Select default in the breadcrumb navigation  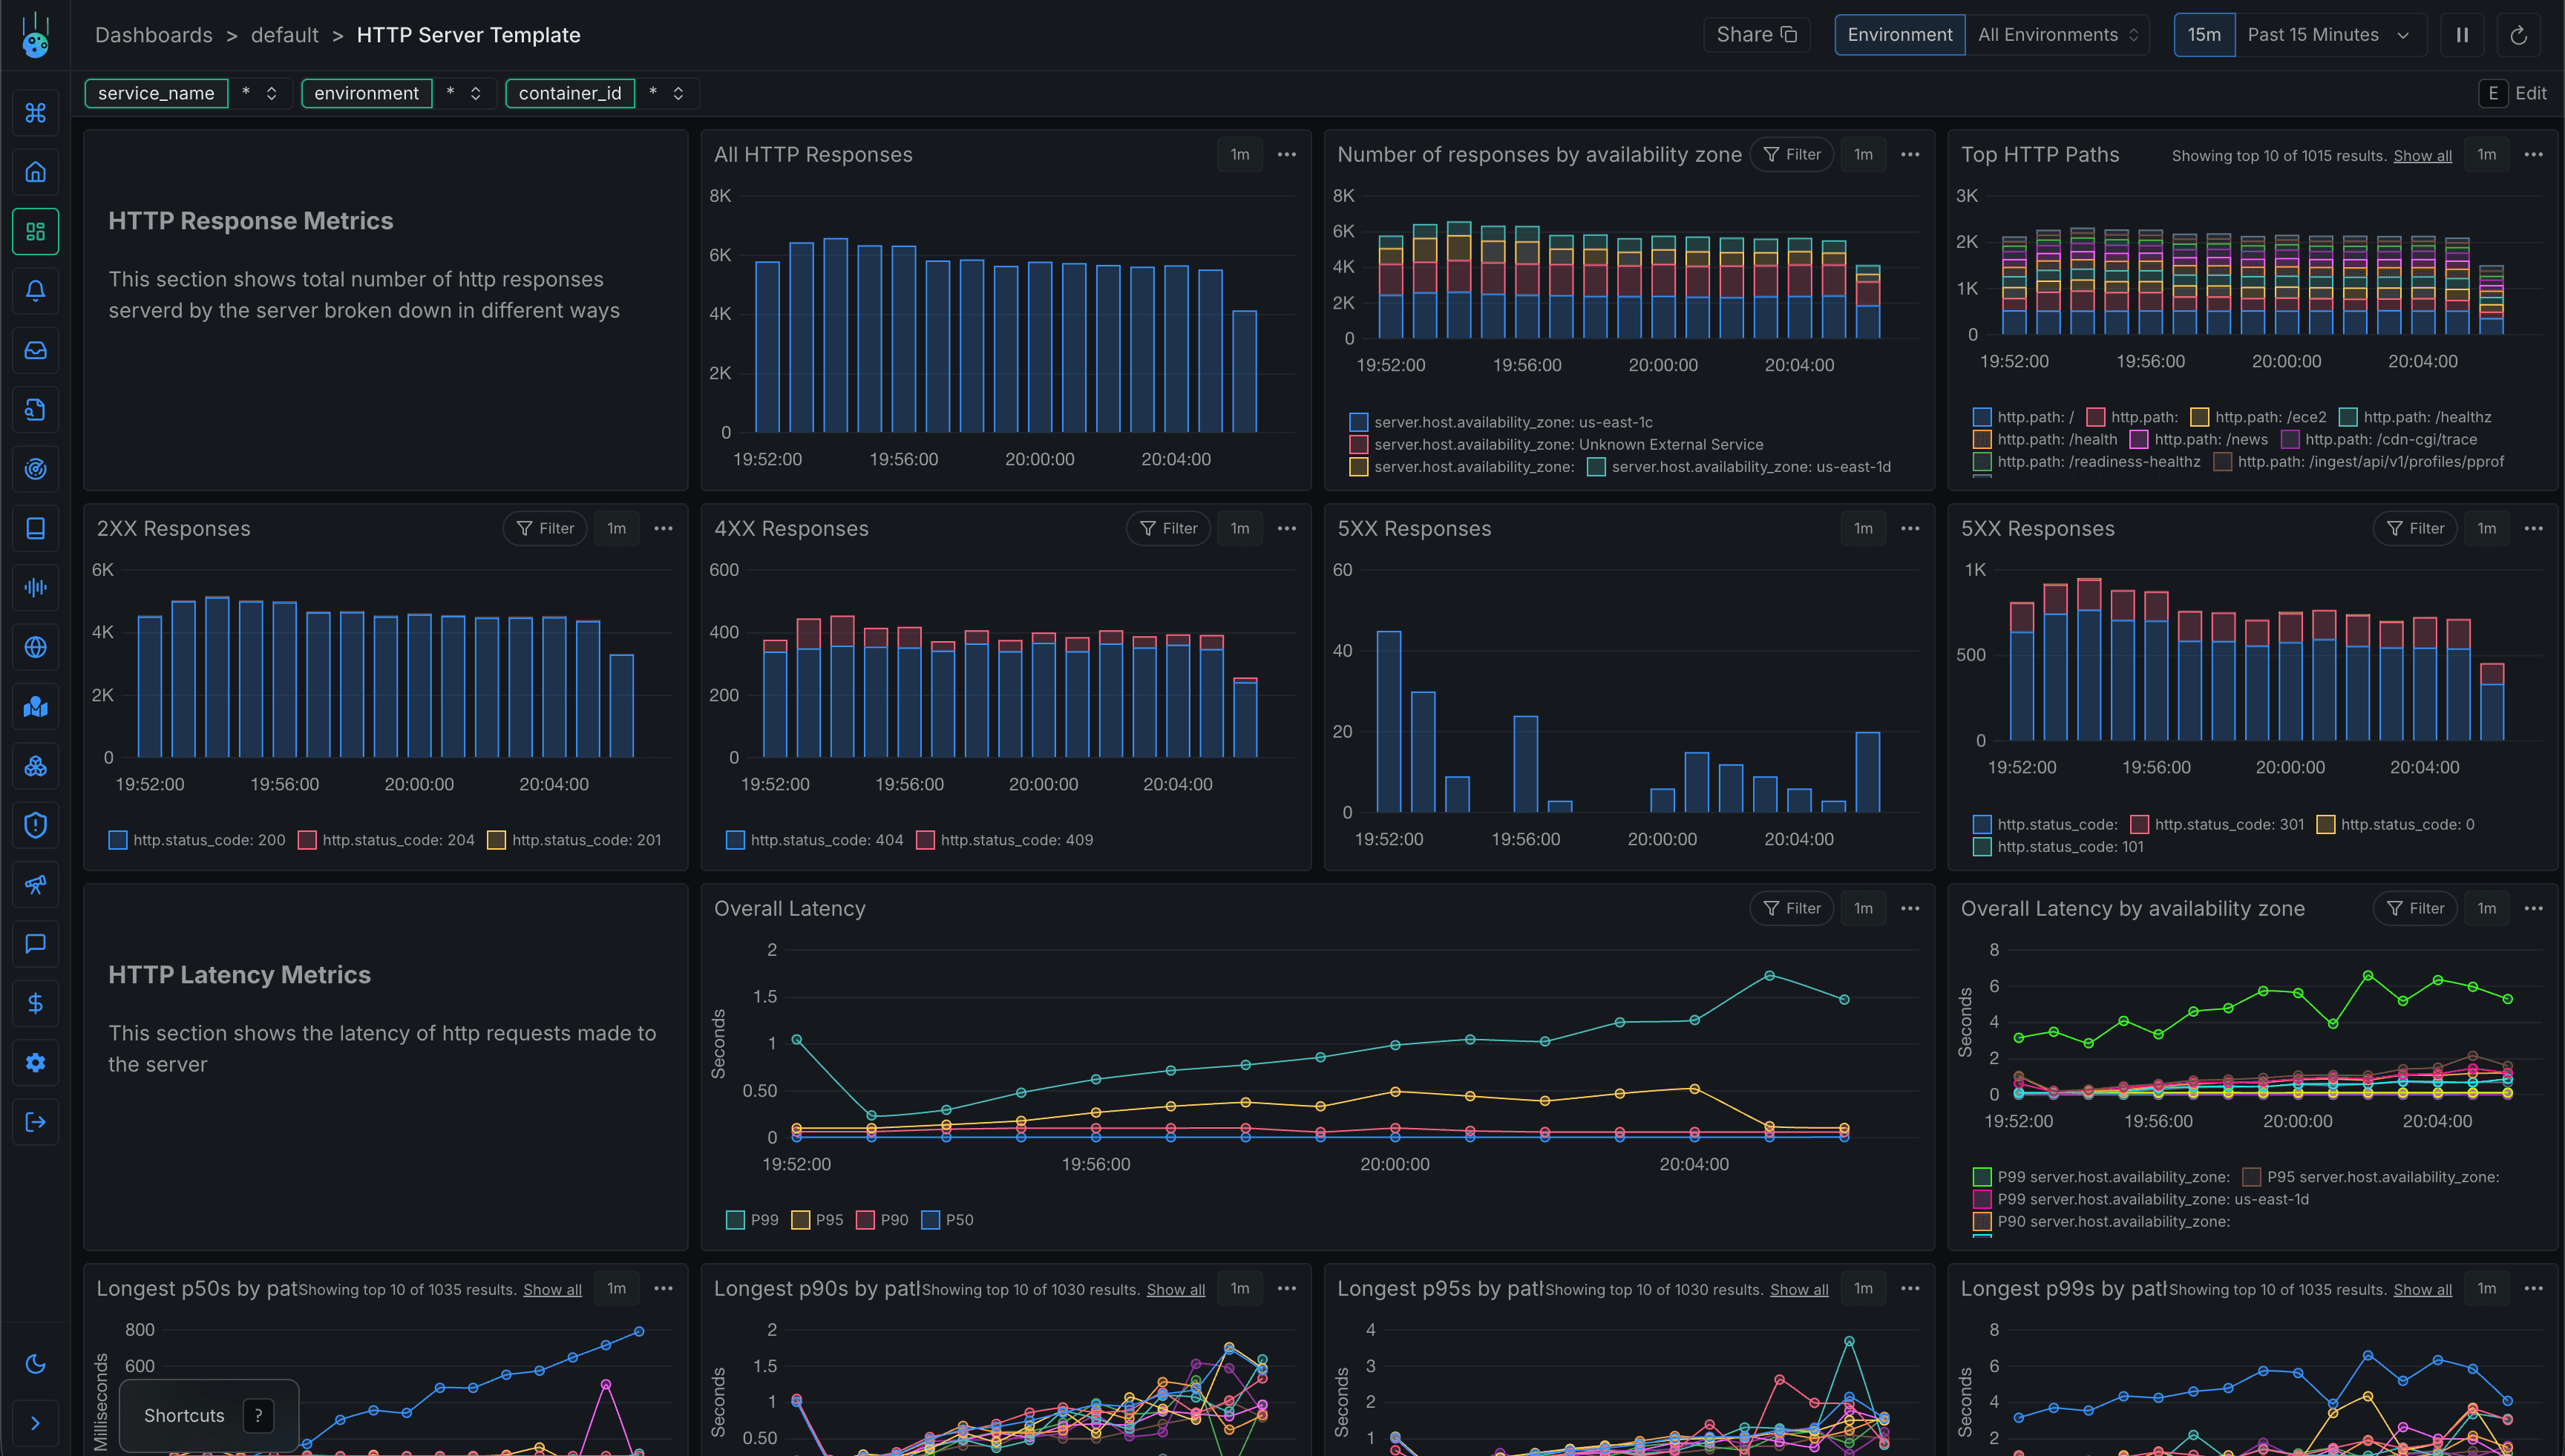(284, 34)
